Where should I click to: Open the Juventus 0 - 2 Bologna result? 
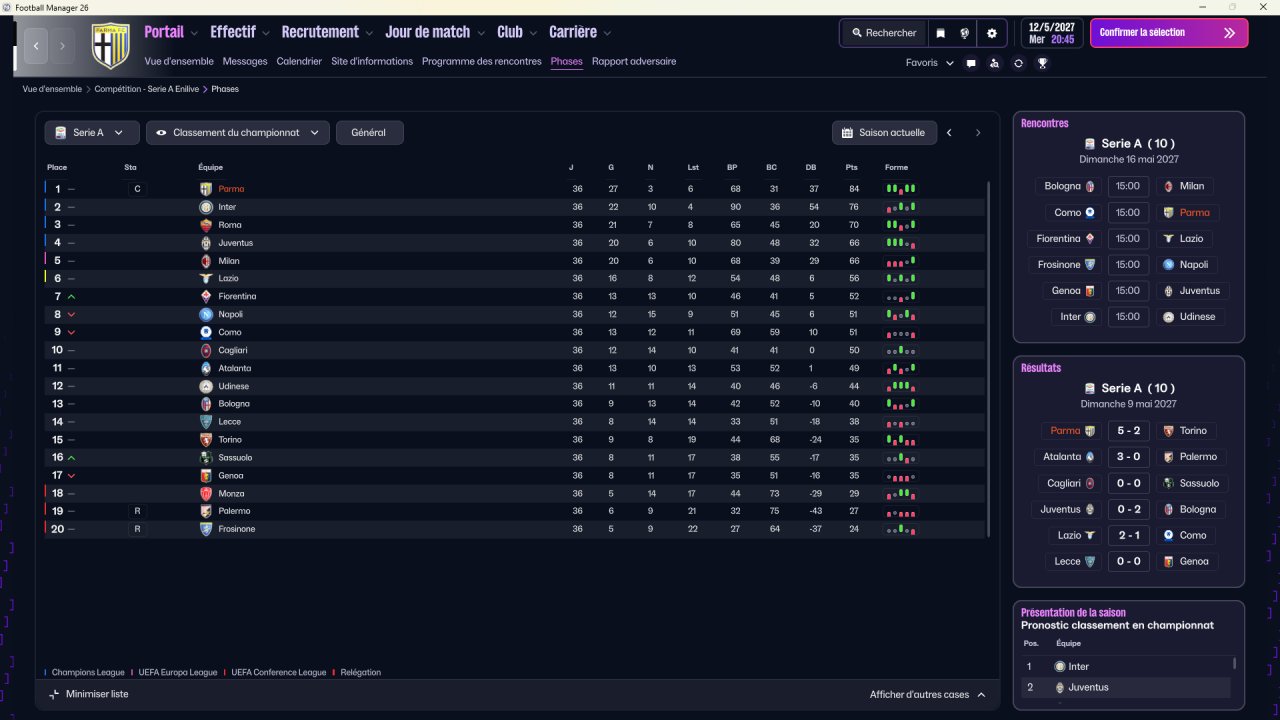tap(1128, 510)
